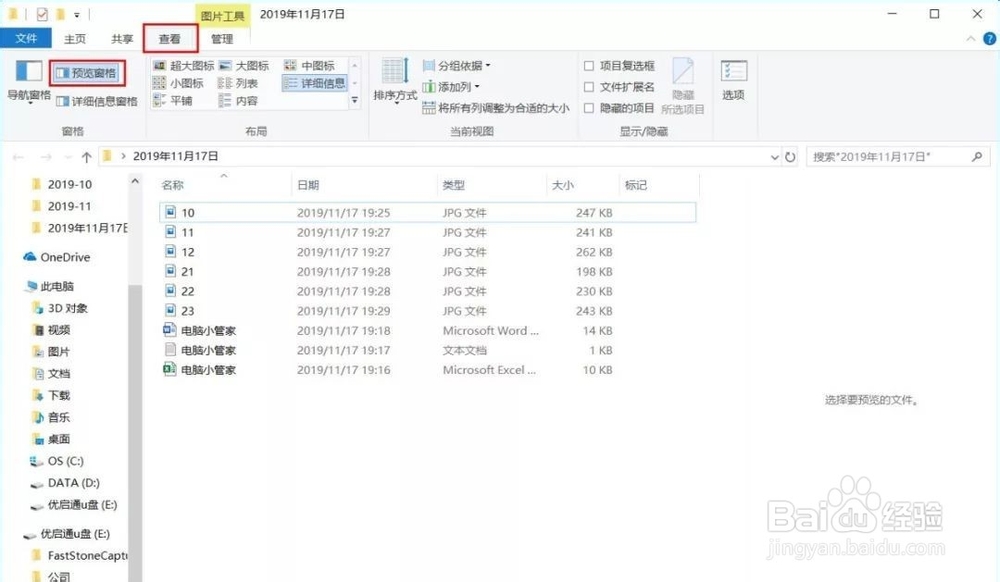This screenshot has width=1000, height=582.
Task: Switch to the 主页 ribbon tab
Action: click(x=75, y=38)
